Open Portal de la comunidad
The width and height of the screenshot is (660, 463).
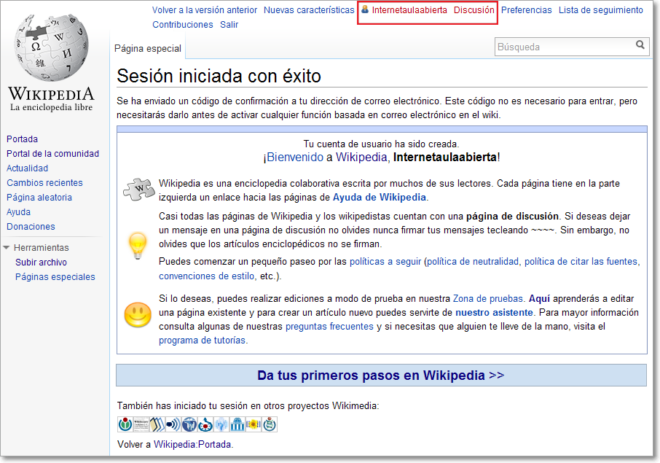[53, 154]
